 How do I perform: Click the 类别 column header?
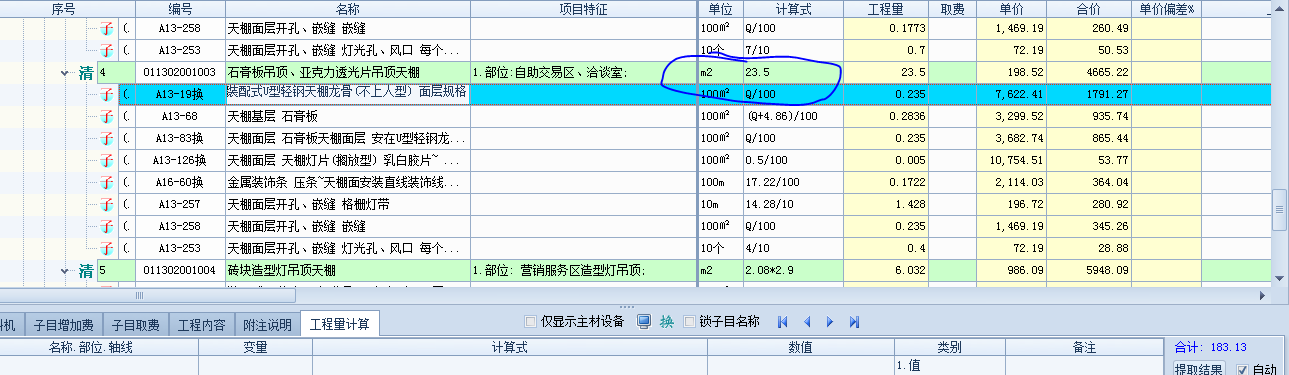(949, 347)
